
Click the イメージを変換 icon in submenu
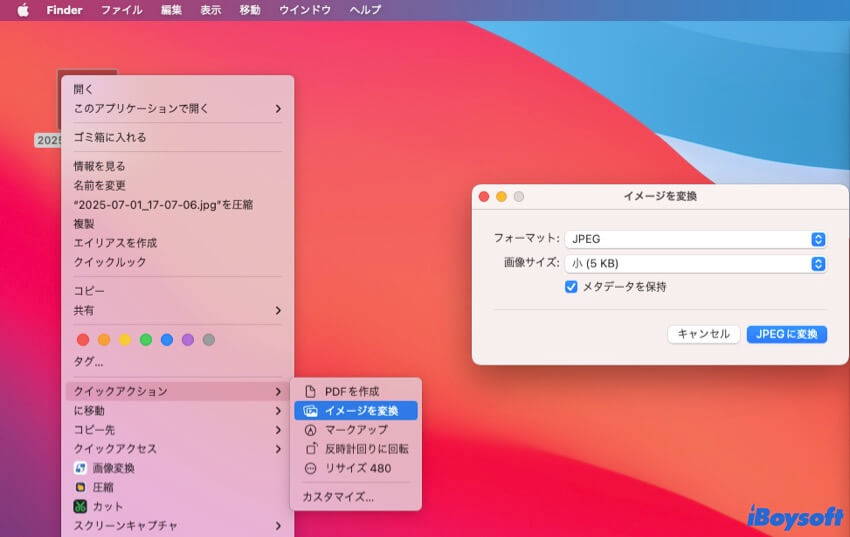tap(310, 411)
